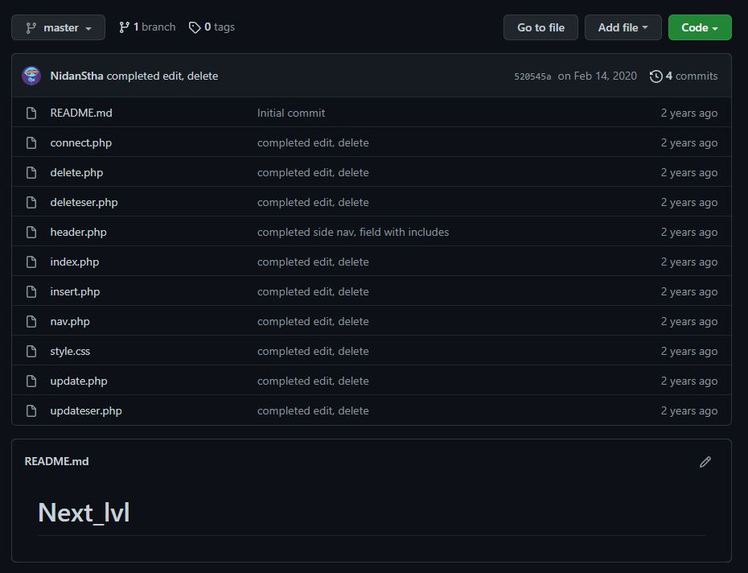Viewport: 748px width, 573px height.
Task: Click the file icon beside style.css
Action: coord(31,351)
